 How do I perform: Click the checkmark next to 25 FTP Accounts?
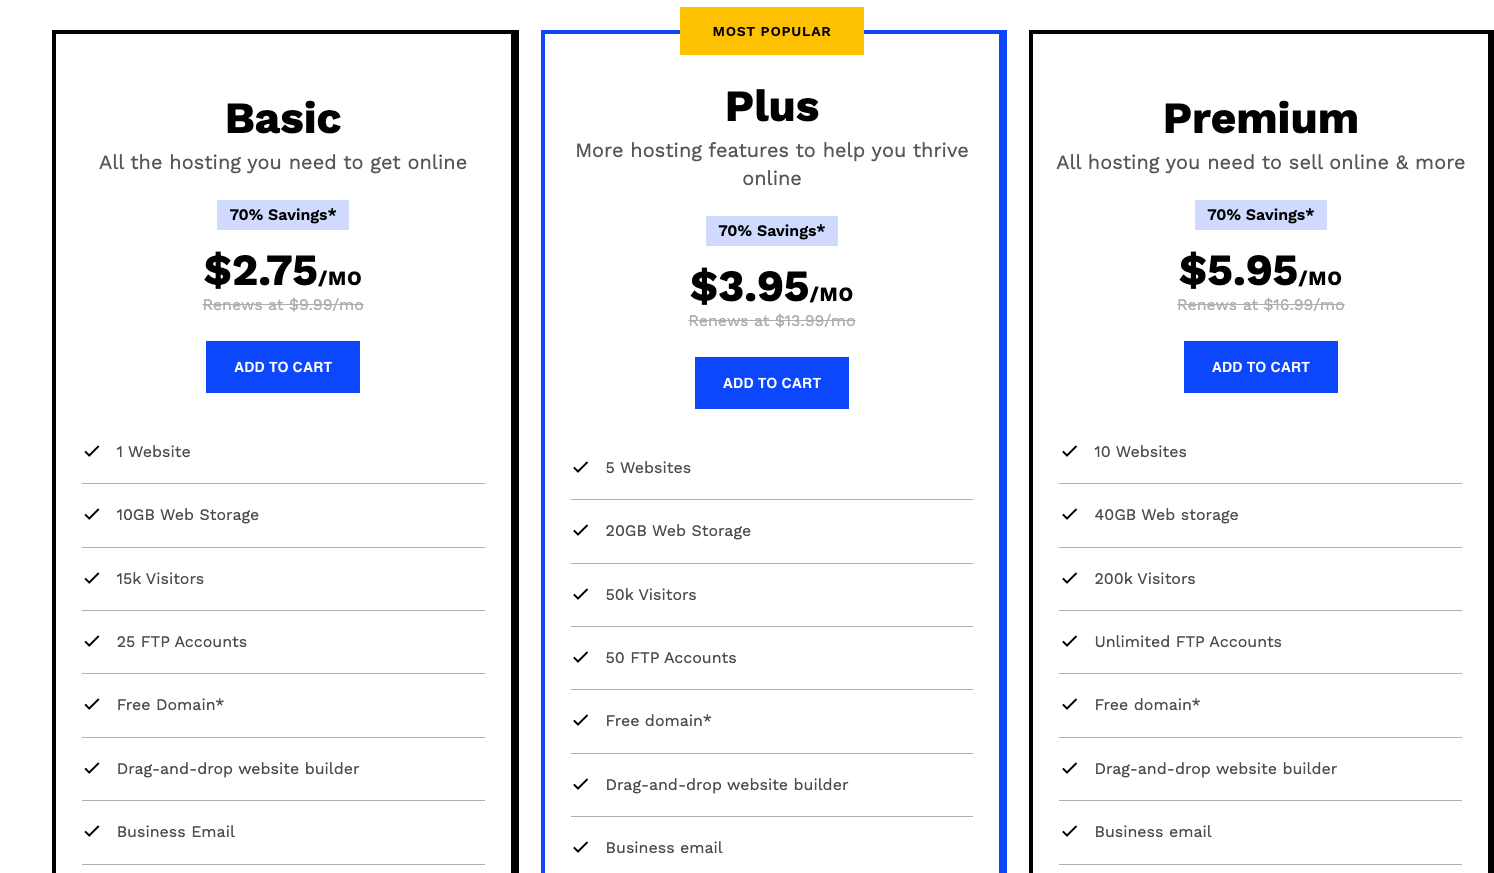pyautogui.click(x=92, y=641)
